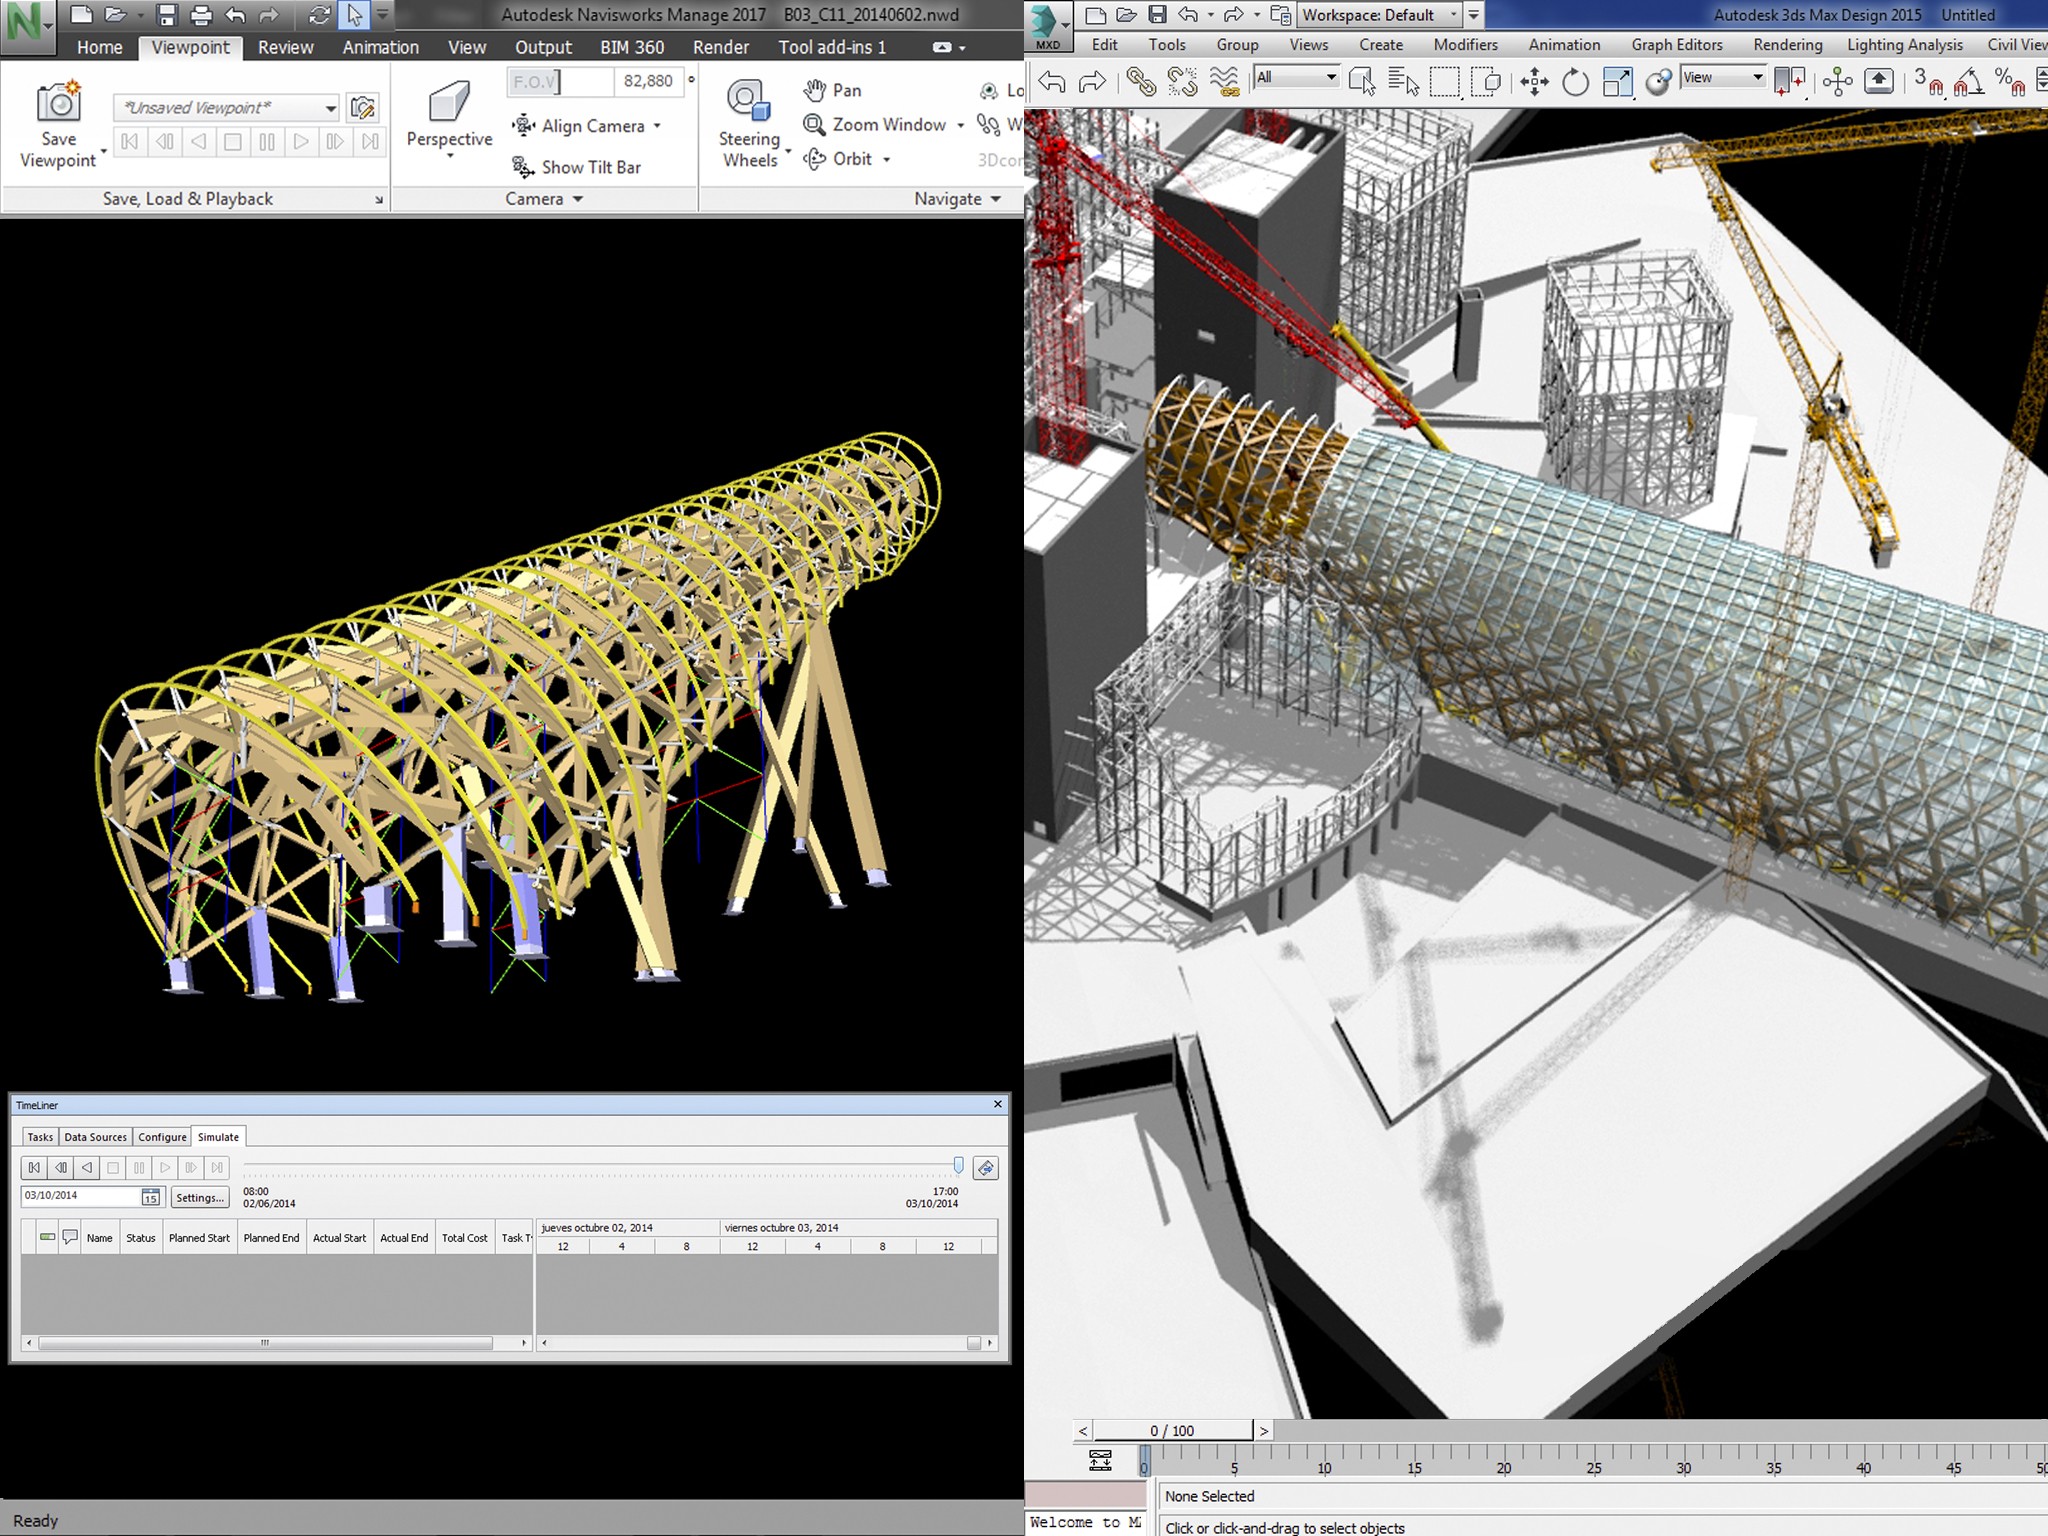Open the Workspace: Default dropdown
Viewport: 2048px width, 1536px height.
pyautogui.click(x=1378, y=15)
